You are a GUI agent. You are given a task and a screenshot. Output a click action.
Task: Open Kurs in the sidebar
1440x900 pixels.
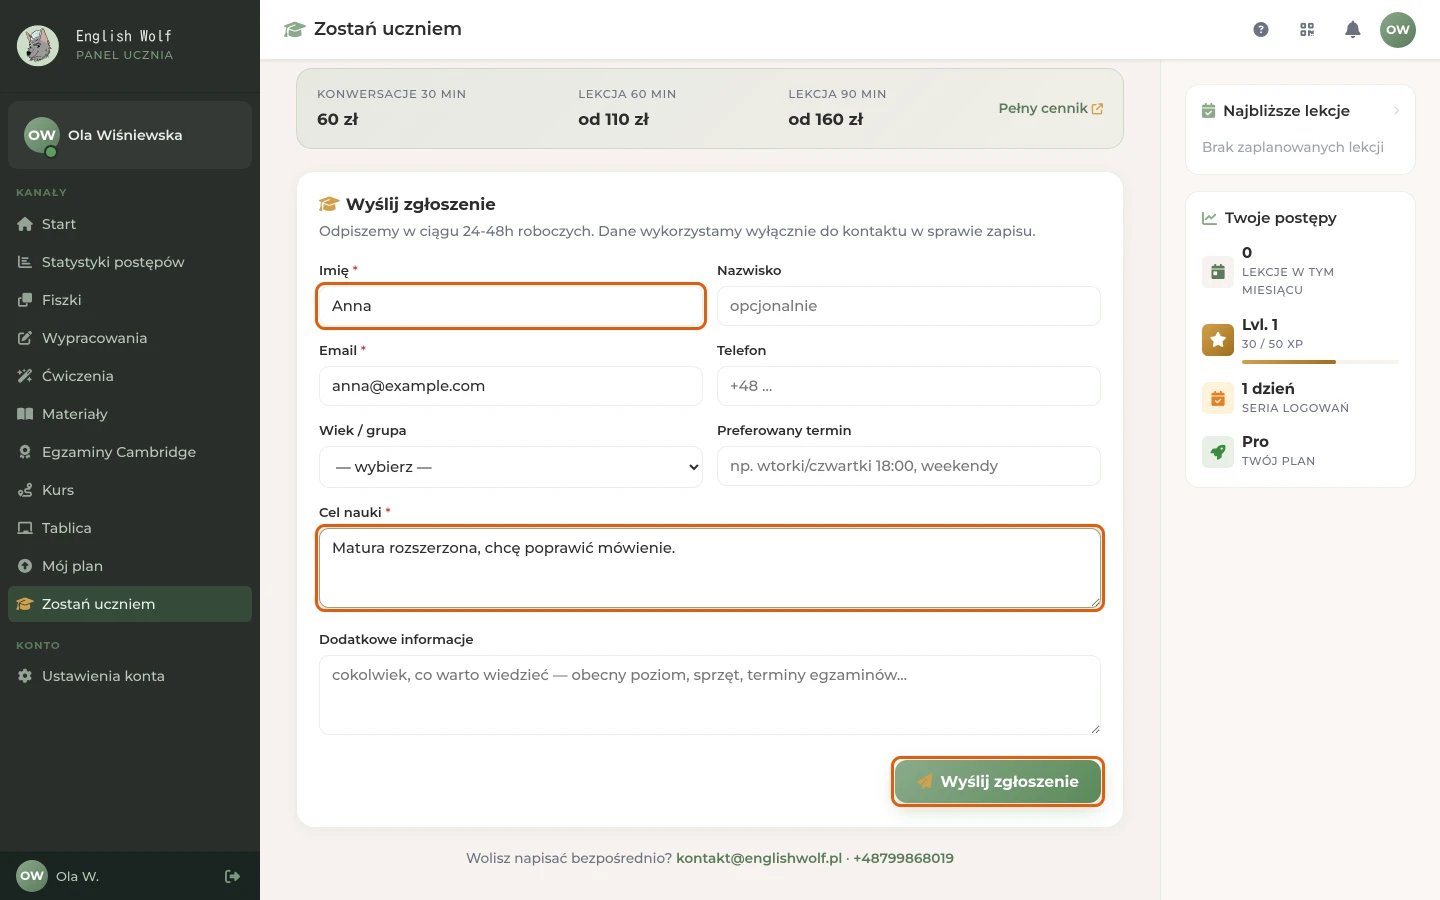click(x=130, y=490)
